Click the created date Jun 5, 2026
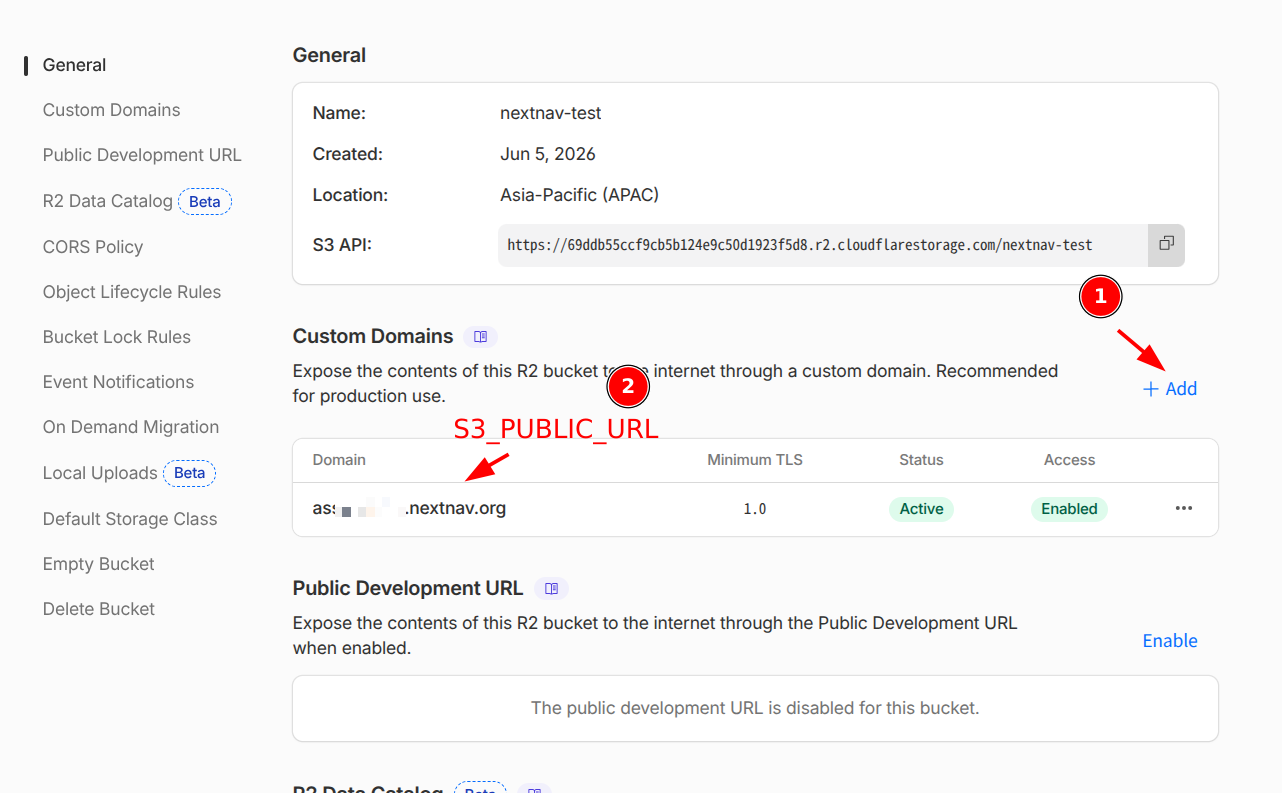Image resolution: width=1282 pixels, height=793 pixels. point(548,154)
